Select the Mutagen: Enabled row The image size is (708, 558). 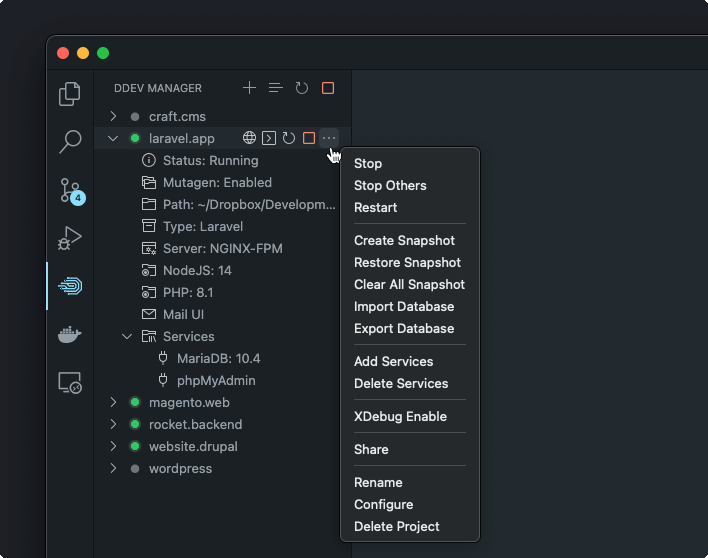222,182
